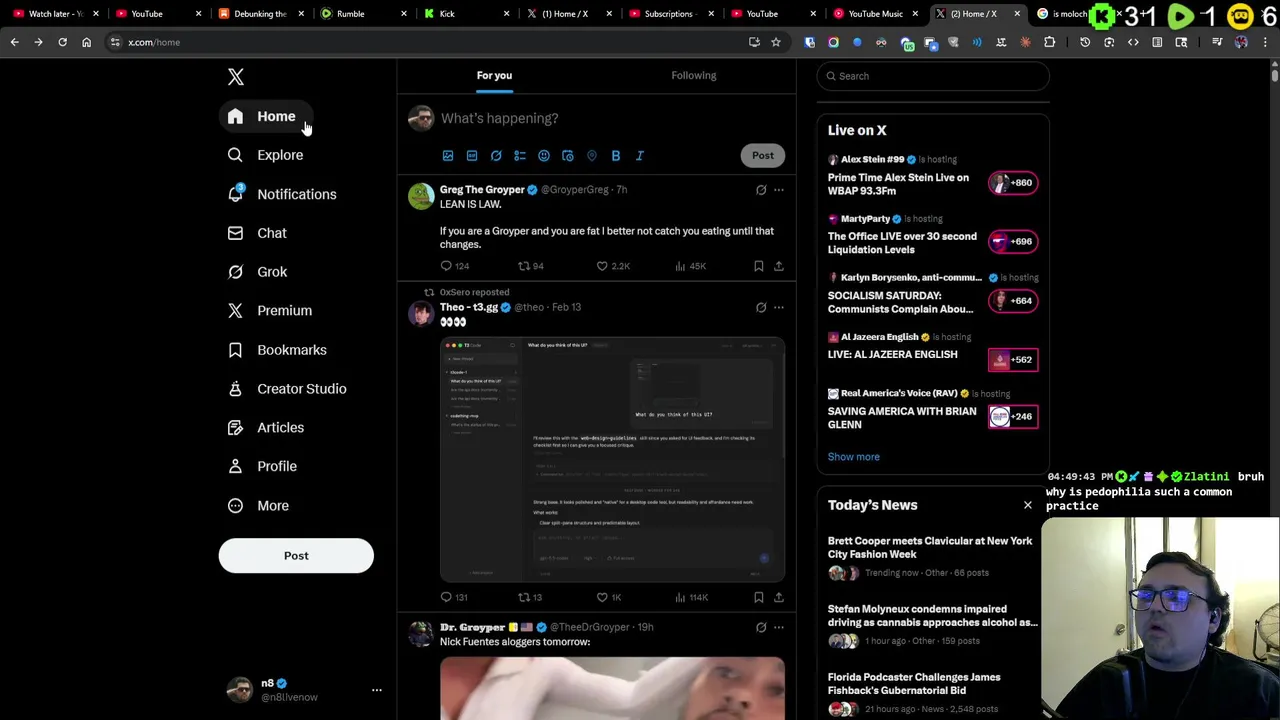Apply bold formatting in composer
1280x720 pixels.
[x=616, y=156]
